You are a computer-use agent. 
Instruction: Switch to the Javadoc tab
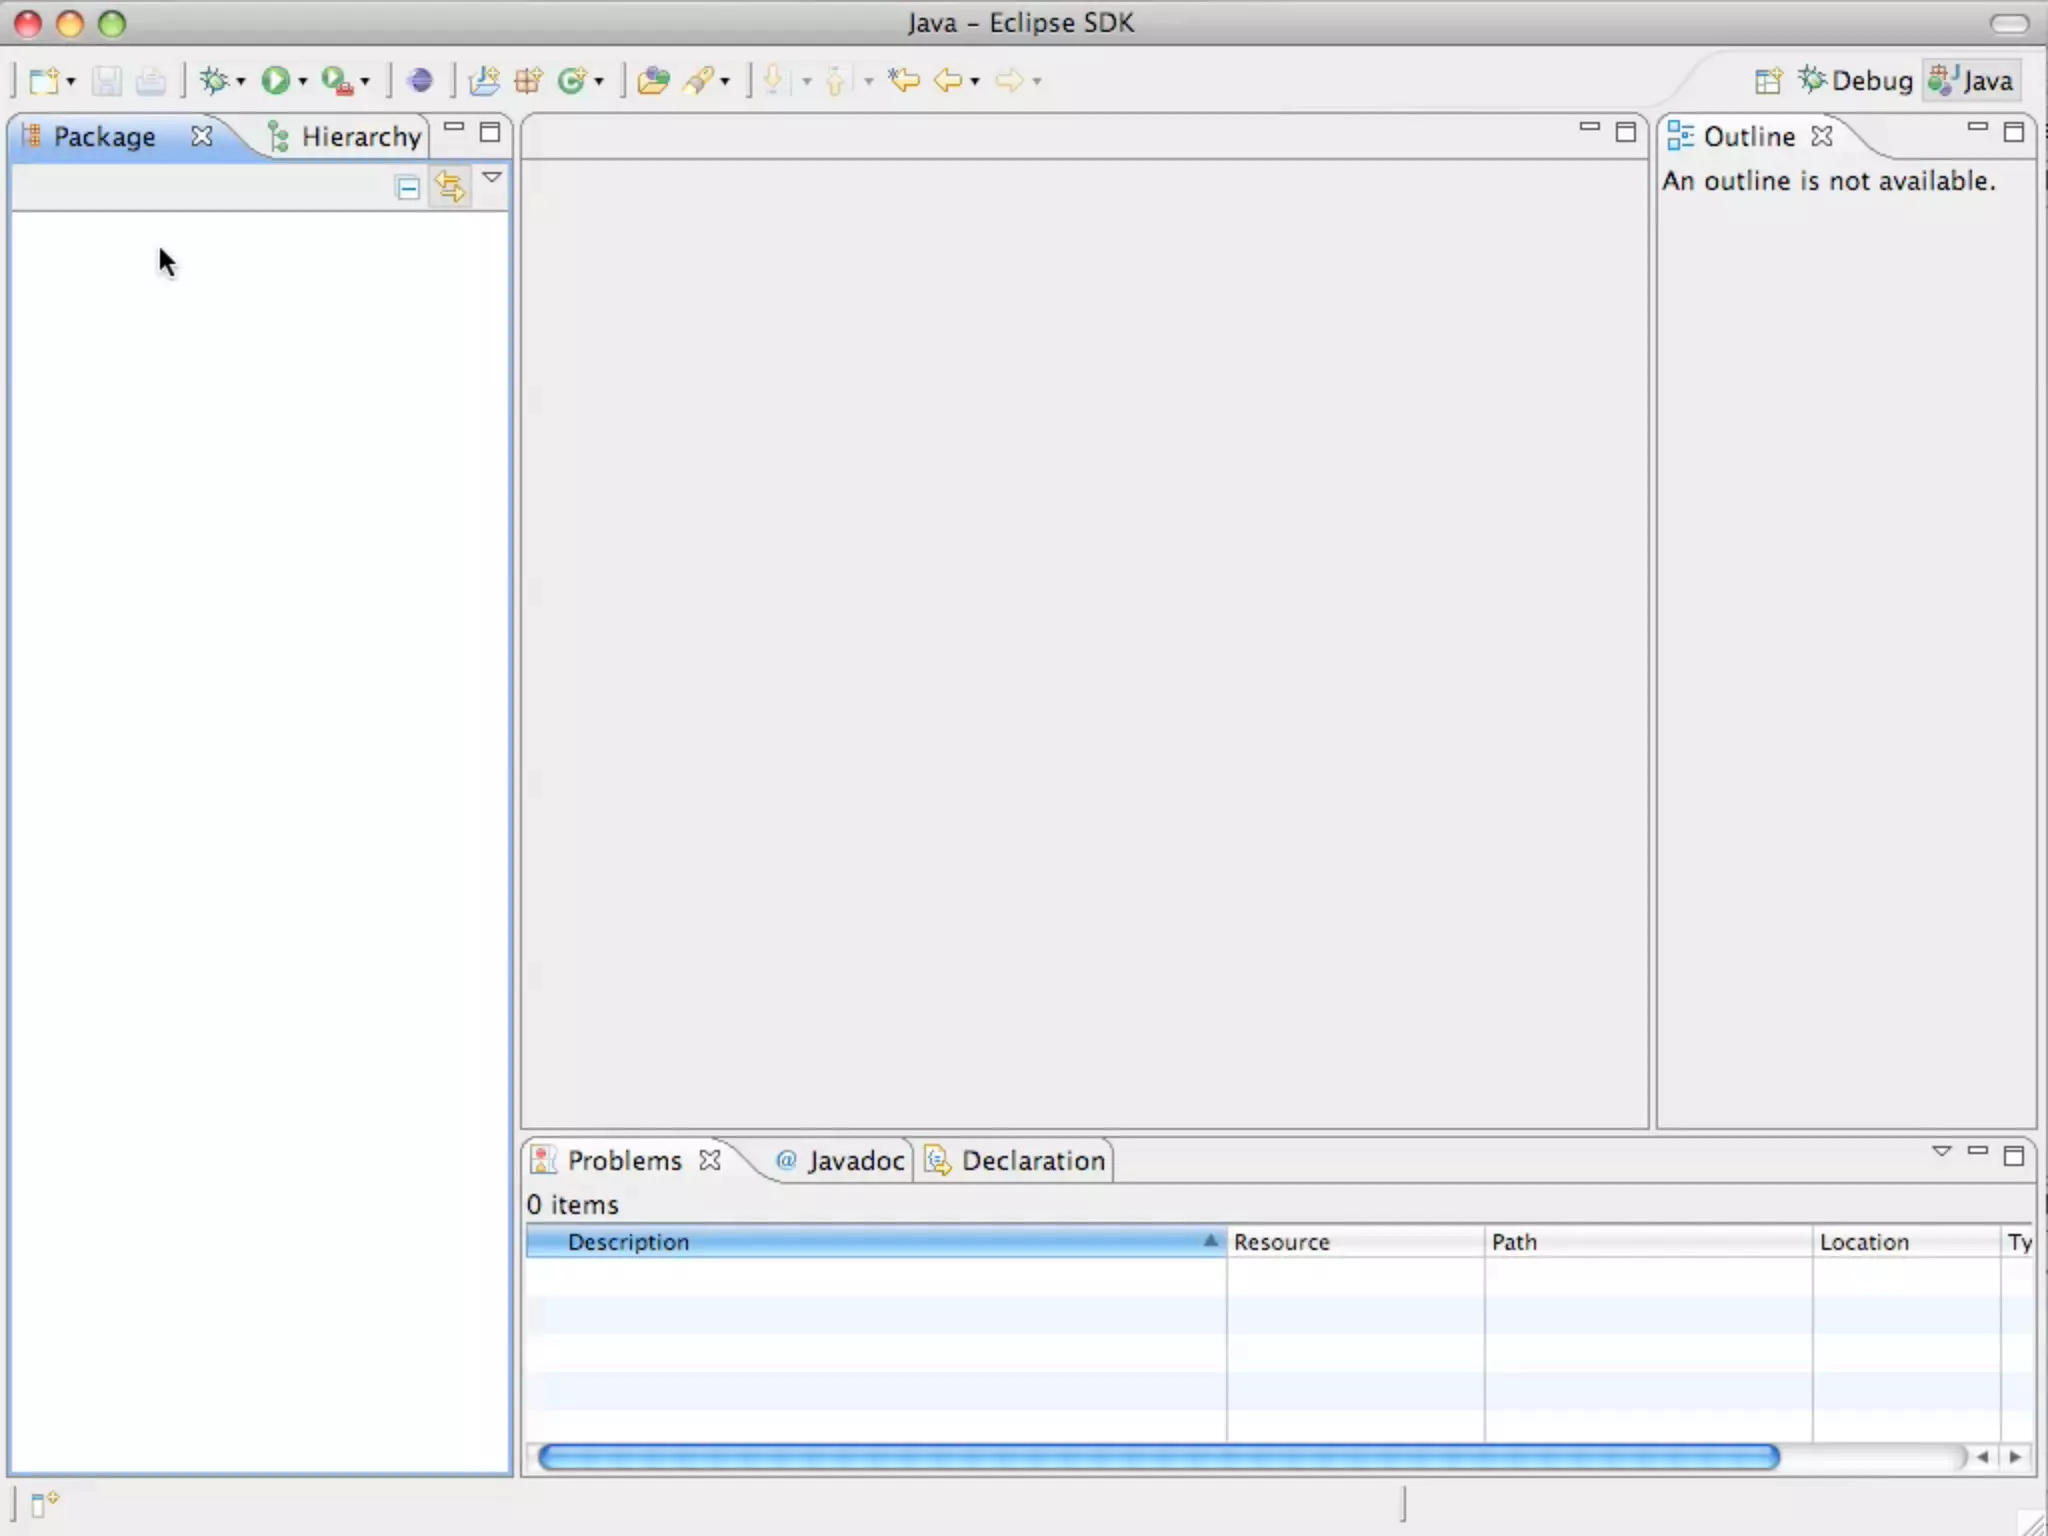840,1160
